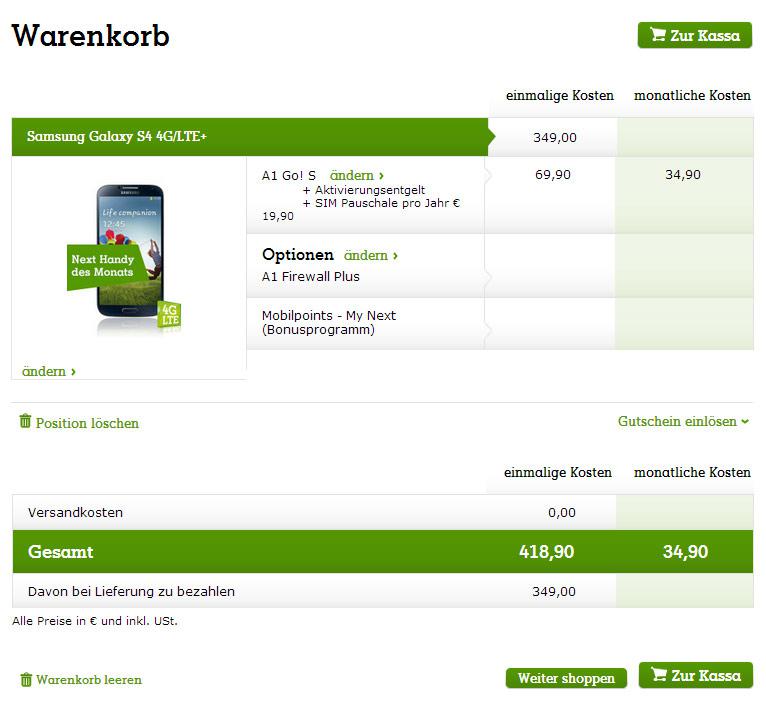Click the 349,00 device price in the Samsung header row

point(555,138)
